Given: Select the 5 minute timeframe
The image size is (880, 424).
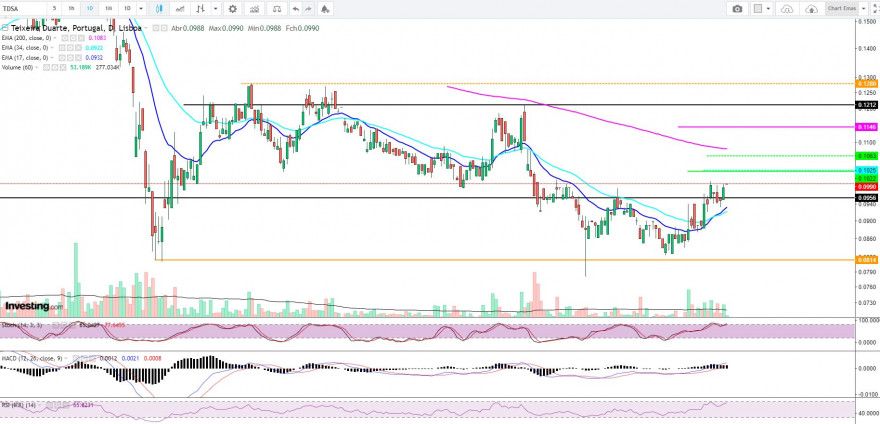Looking at the screenshot, I should coord(54,9).
